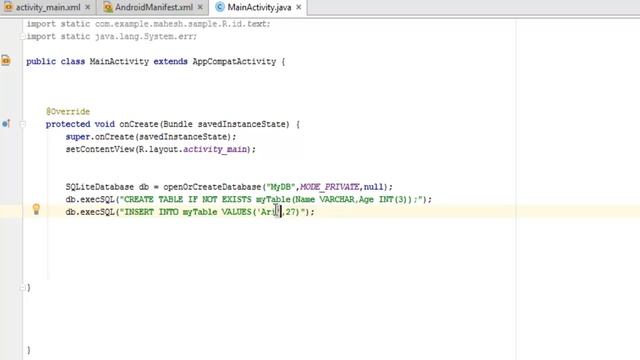Click on openOrCreateDatabase method call
This screenshot has width=640, height=360.
[x=212, y=187]
